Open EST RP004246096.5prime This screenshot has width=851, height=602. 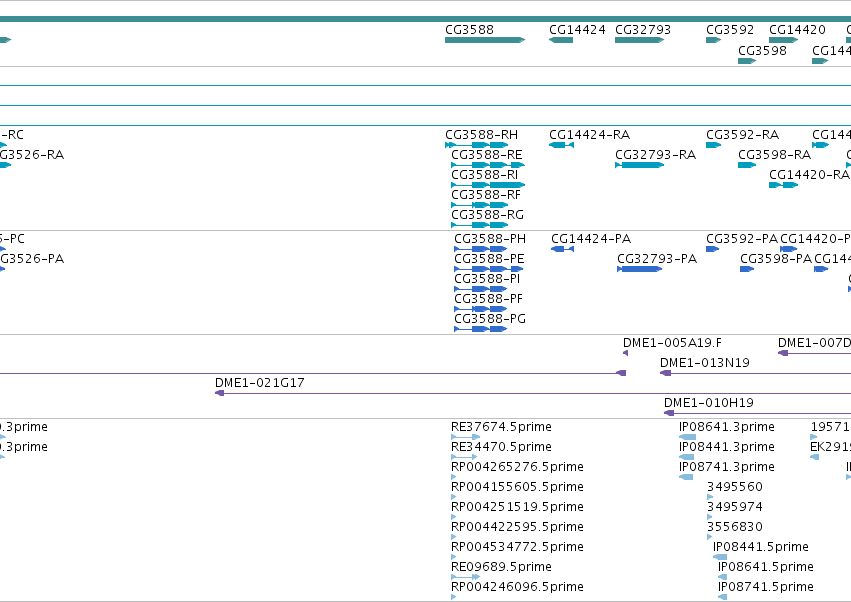tap(454, 598)
